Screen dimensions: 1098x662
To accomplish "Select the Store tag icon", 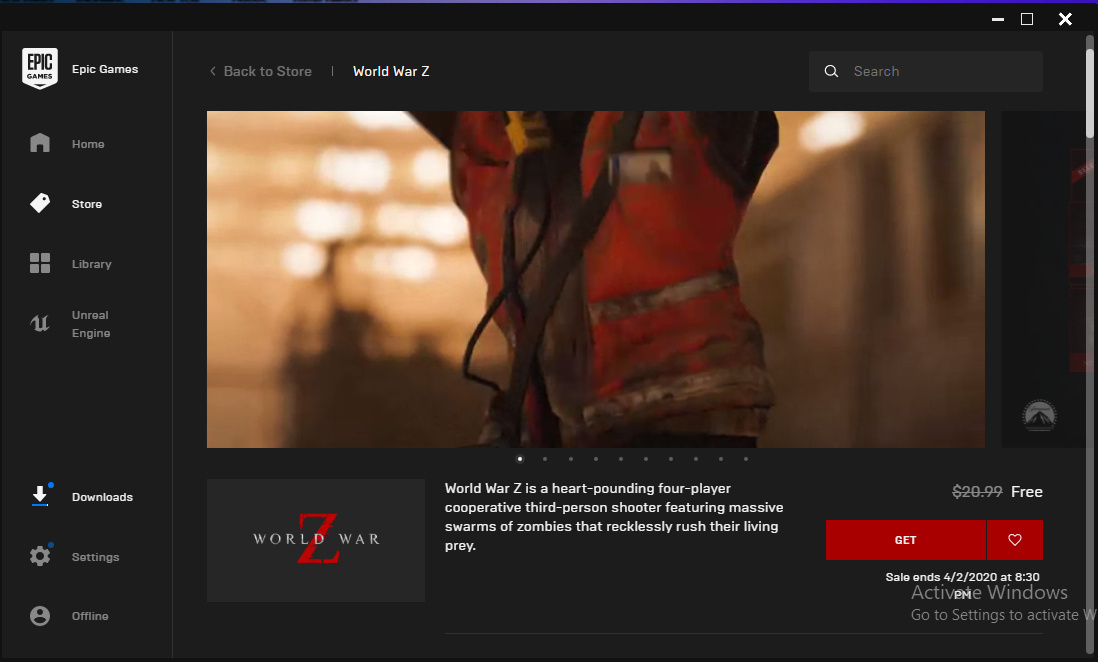I will click(40, 203).
